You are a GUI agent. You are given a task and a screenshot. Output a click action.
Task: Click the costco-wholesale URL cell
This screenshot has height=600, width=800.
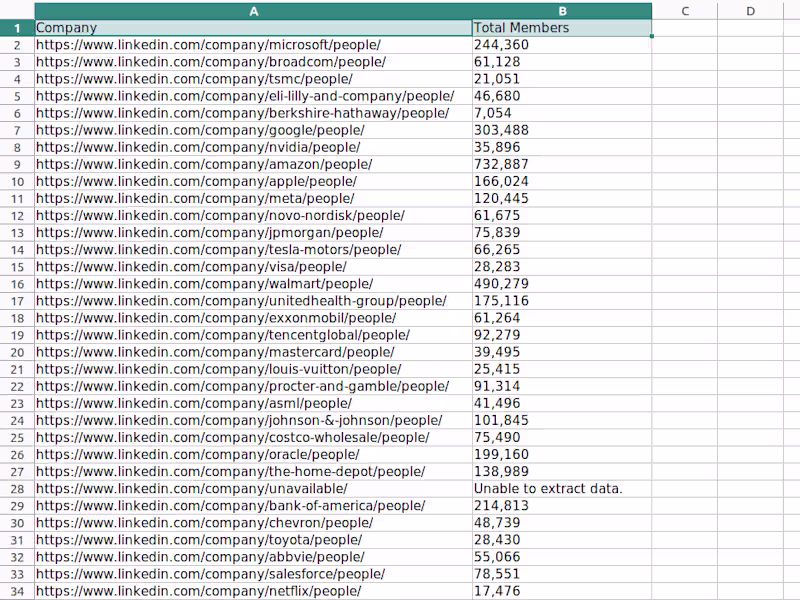coord(254,438)
